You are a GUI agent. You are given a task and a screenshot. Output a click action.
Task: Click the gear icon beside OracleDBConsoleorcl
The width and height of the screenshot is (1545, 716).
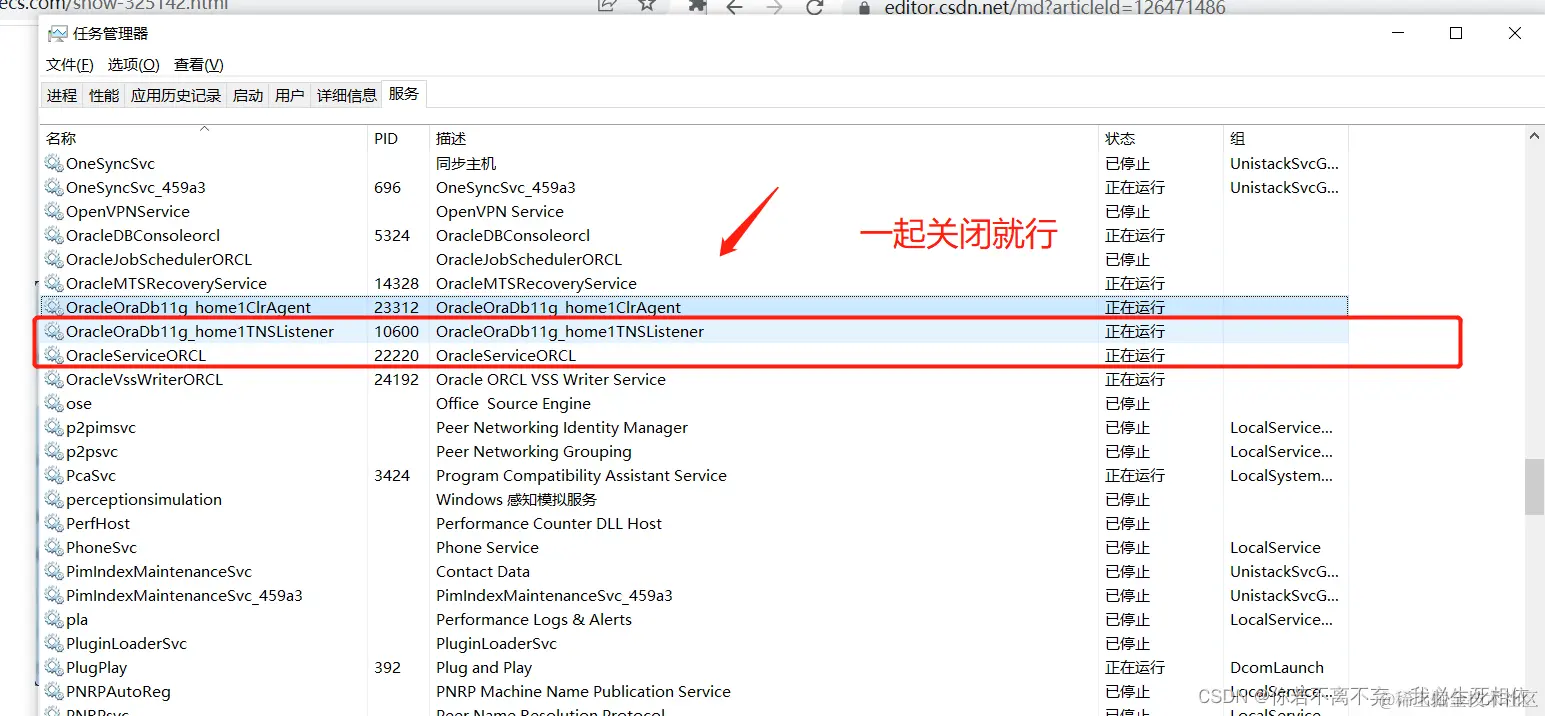tap(54, 235)
